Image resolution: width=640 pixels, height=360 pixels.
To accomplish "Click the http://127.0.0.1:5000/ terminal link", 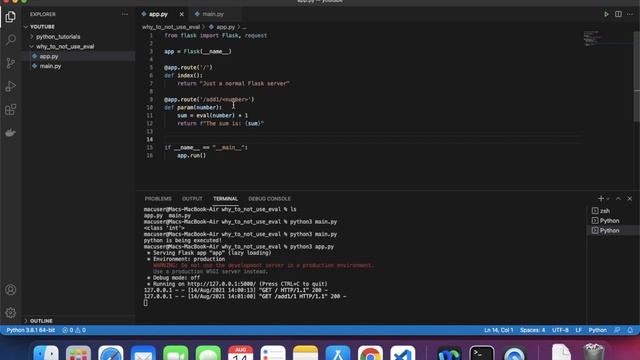I will point(222,284).
